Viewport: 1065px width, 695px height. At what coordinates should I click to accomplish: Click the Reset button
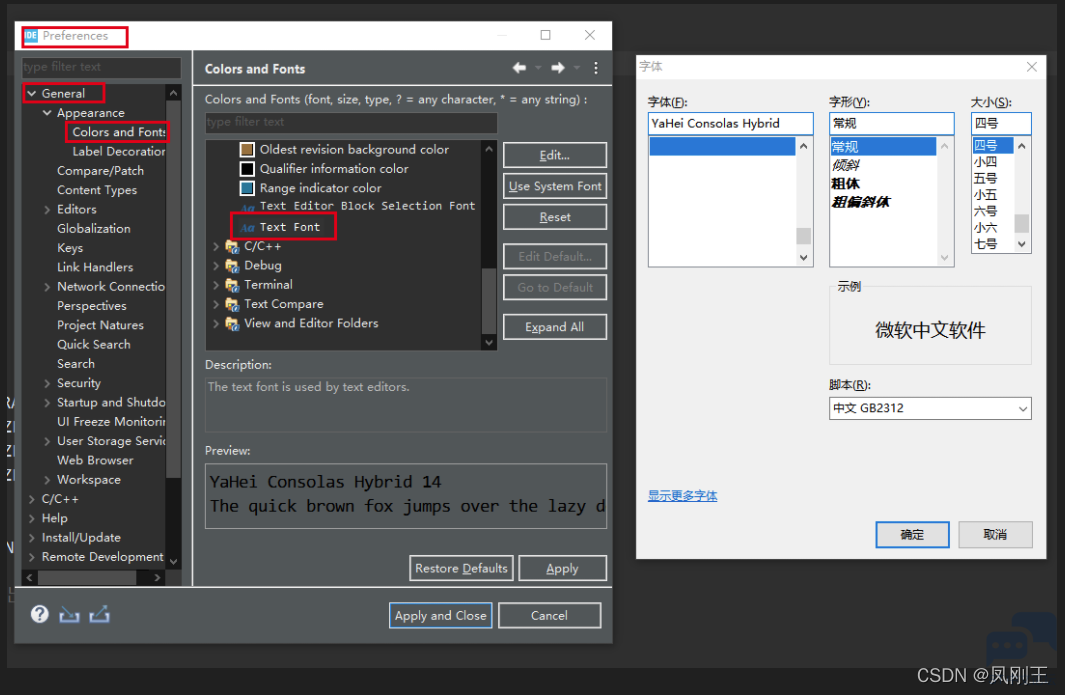tap(555, 217)
